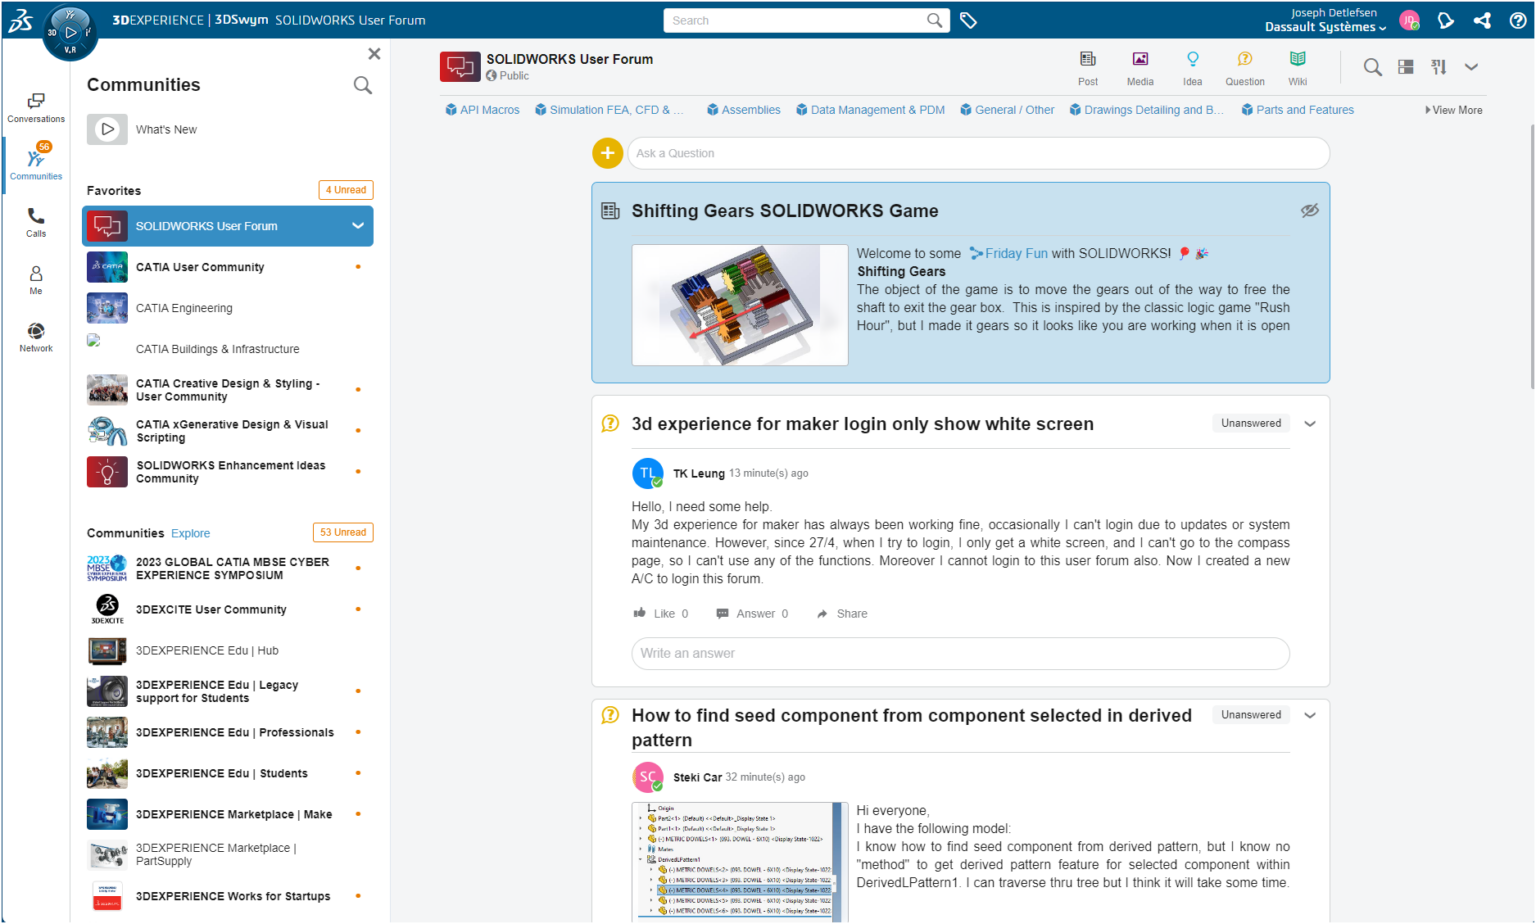Screen dimensions: 1536x924
Task: Open the Communities sidebar icon
Action: click(x=36, y=160)
